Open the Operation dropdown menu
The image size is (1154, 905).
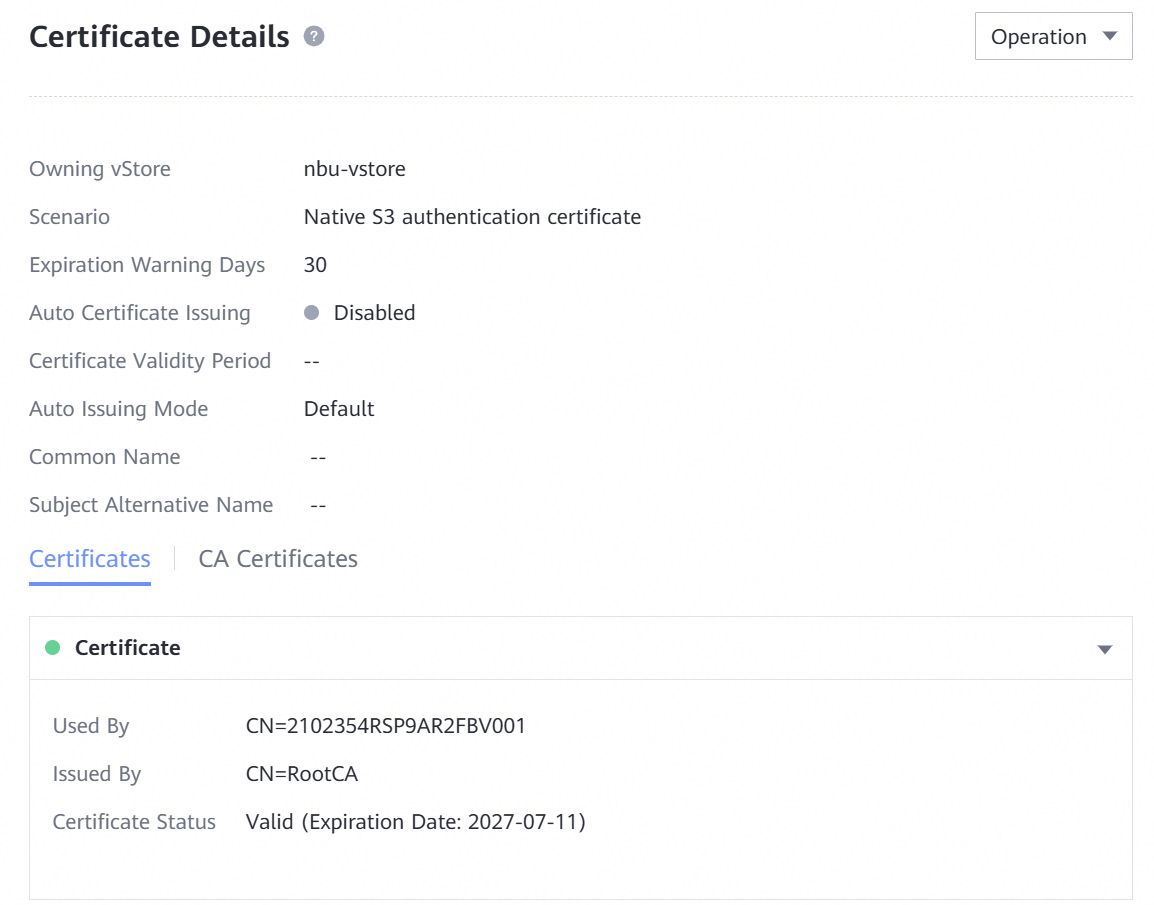coord(1053,36)
